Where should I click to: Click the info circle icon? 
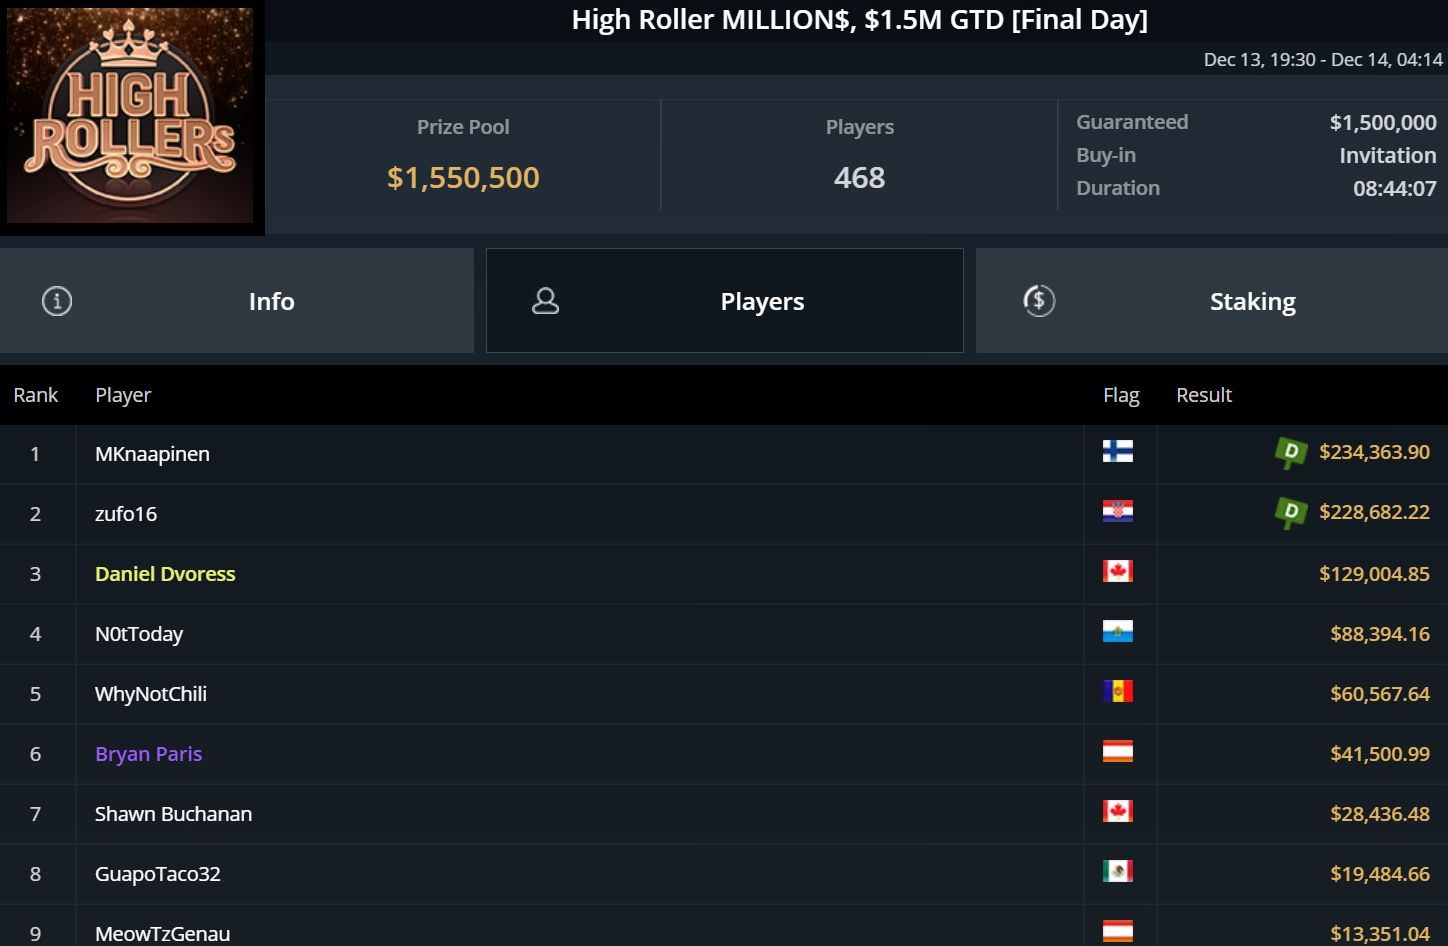click(57, 301)
